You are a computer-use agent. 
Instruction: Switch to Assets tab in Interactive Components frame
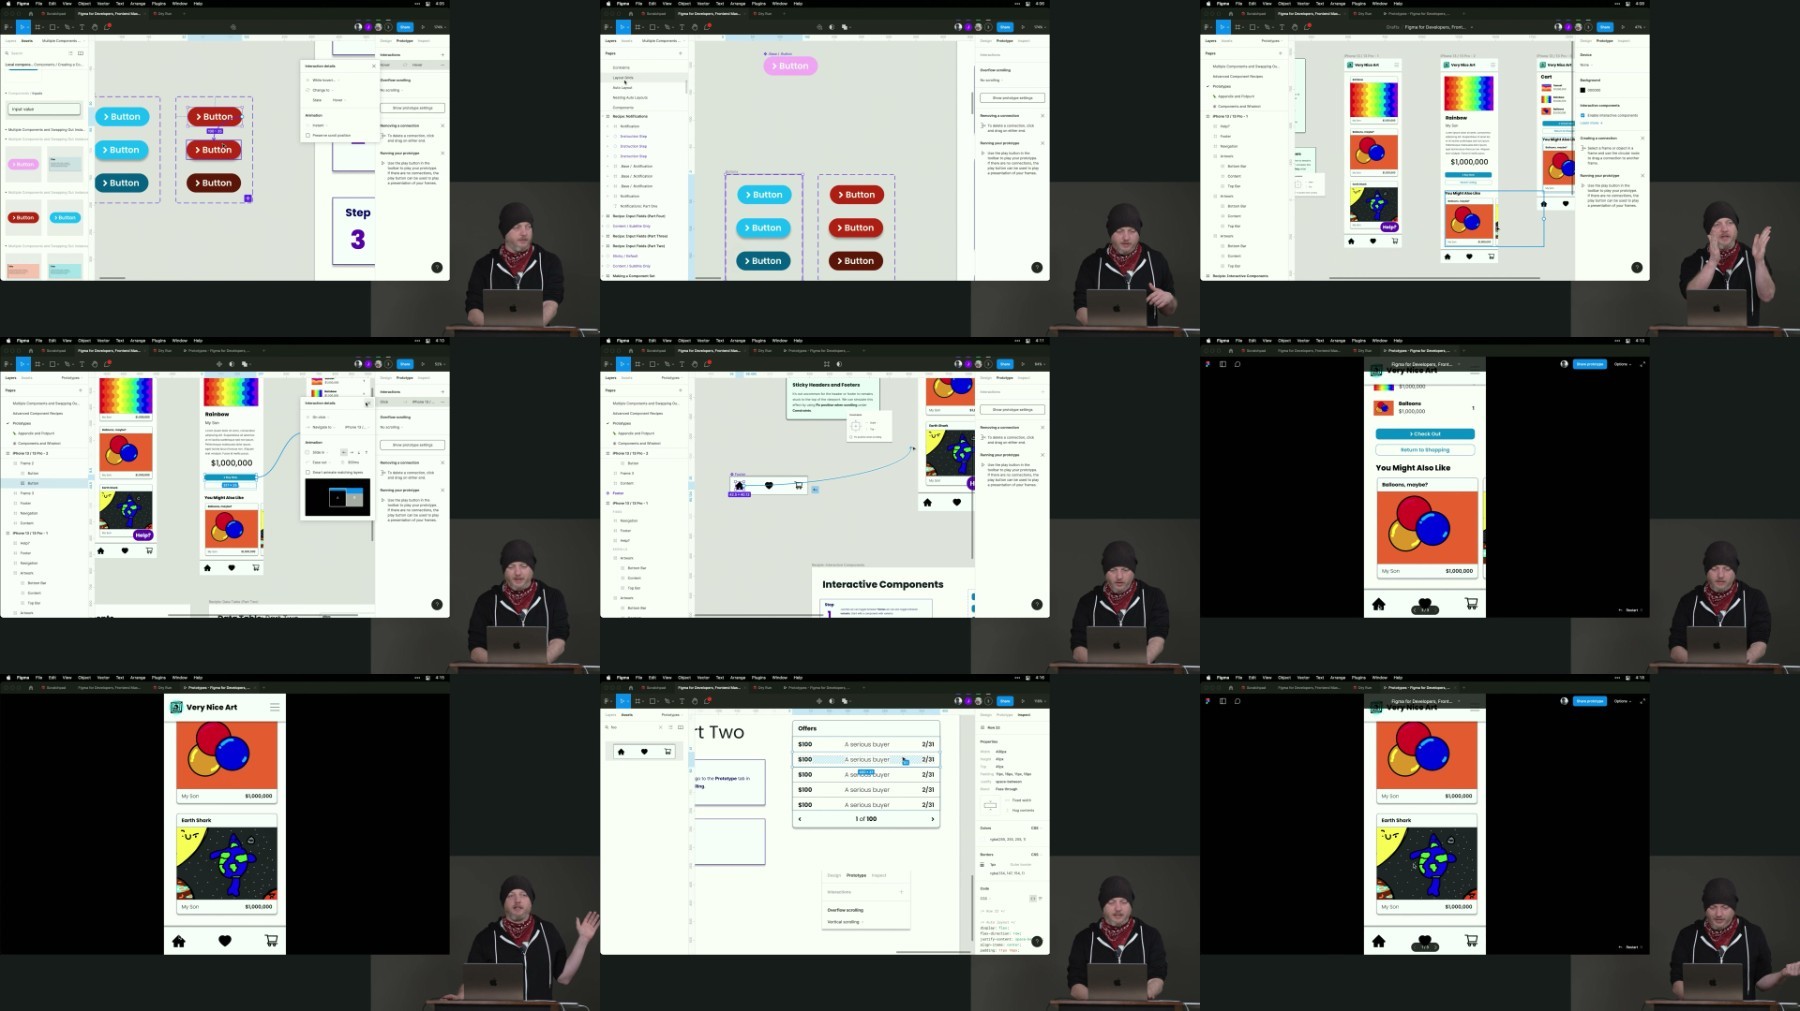627,378
